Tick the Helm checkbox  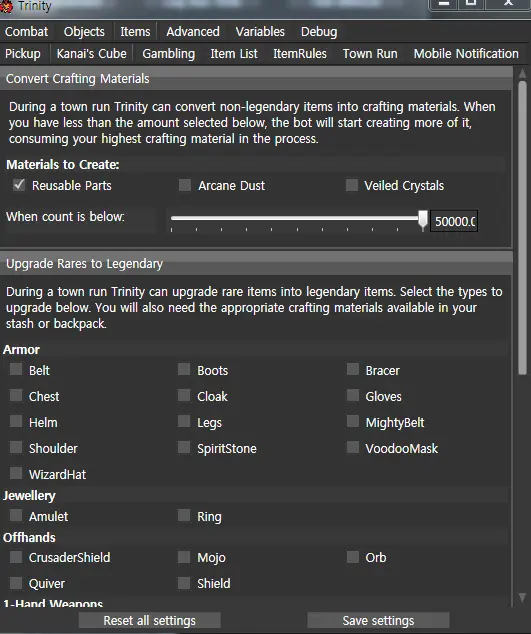tap(16, 421)
